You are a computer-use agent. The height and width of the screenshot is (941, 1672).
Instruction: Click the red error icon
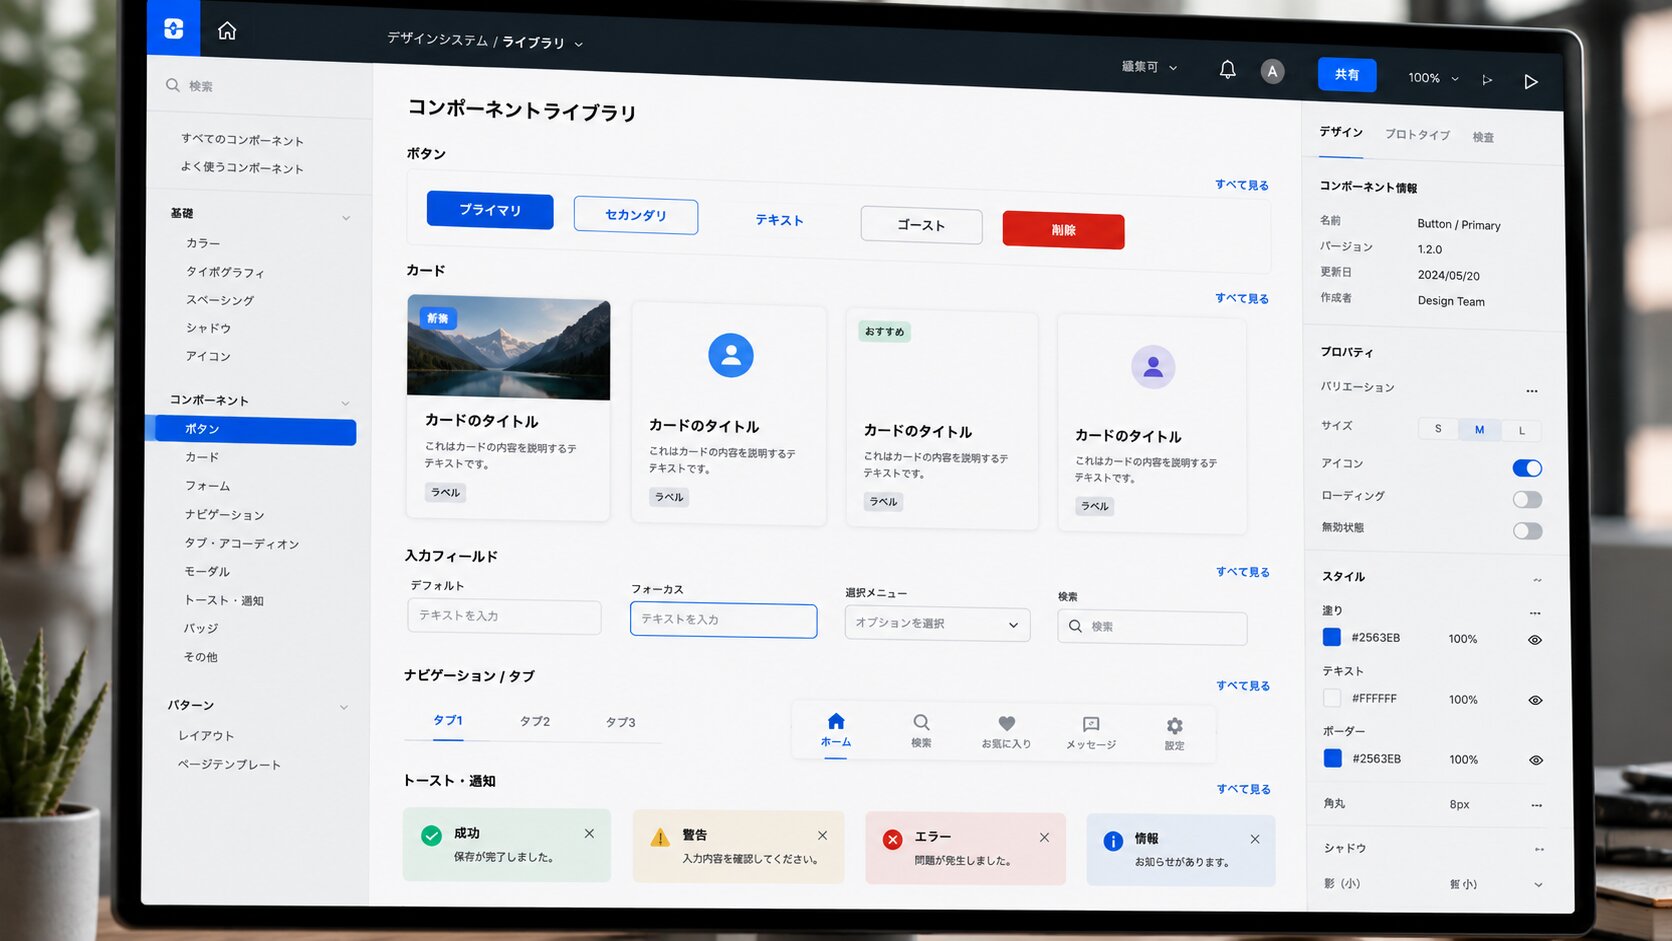tap(892, 840)
